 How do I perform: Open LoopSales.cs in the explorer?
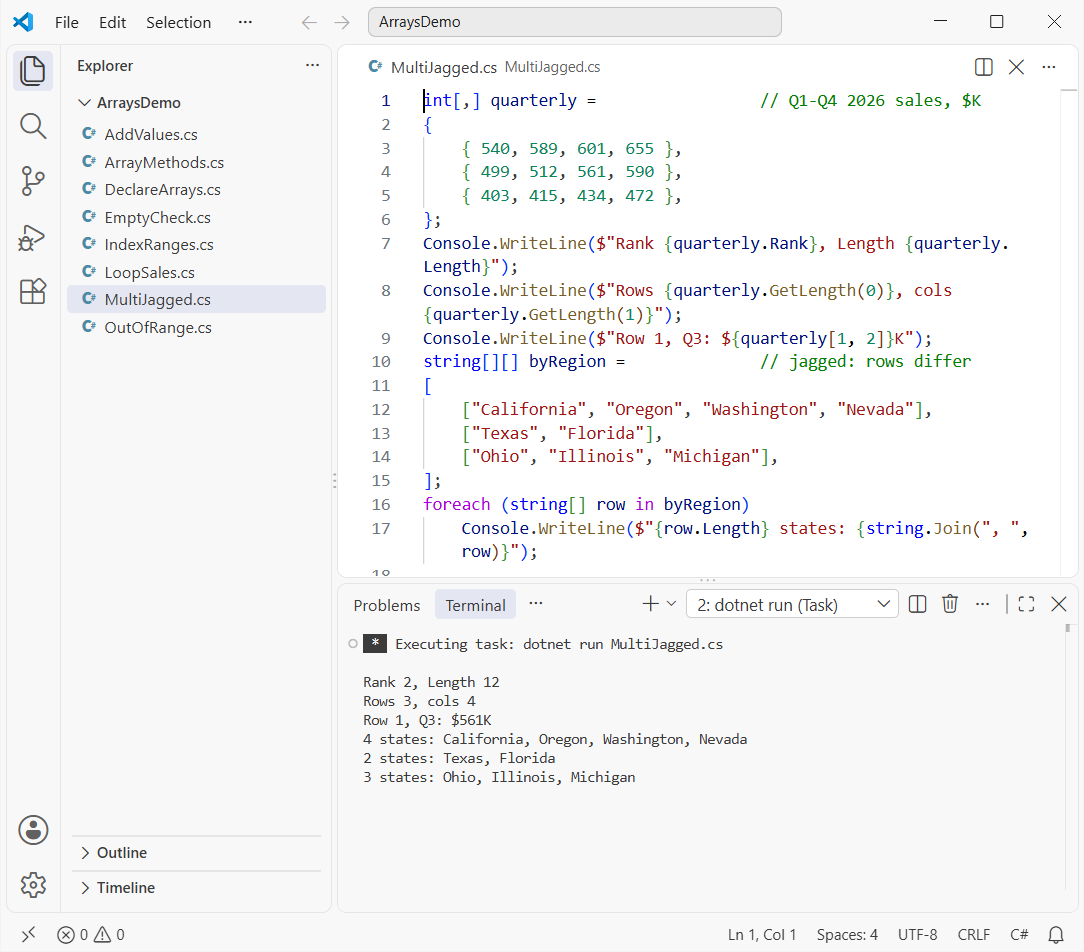[x=197, y=272]
